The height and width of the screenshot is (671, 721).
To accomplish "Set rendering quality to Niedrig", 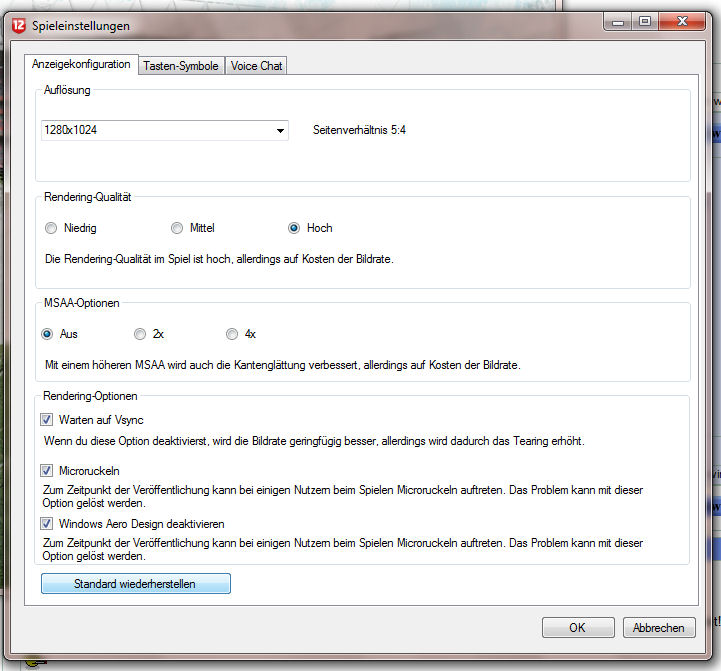I will (51, 228).
